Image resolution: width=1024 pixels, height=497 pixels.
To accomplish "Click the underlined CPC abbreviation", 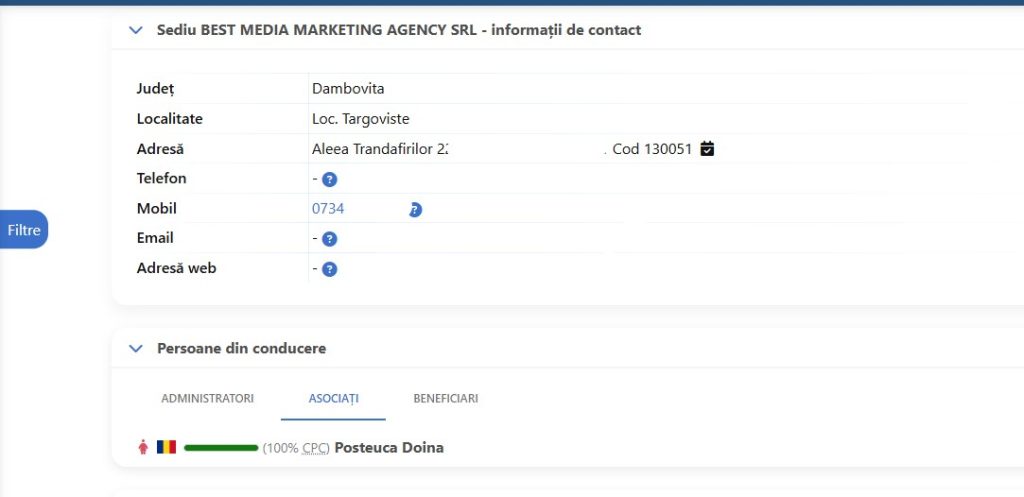I will [315, 448].
